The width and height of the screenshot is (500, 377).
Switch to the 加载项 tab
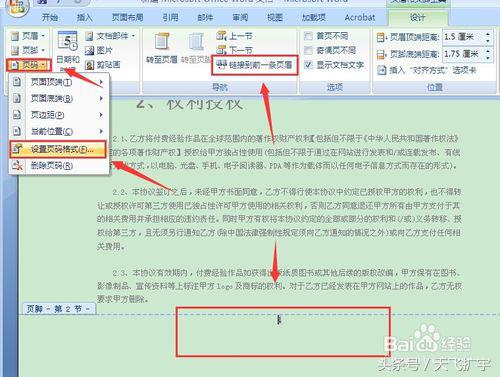coord(314,17)
